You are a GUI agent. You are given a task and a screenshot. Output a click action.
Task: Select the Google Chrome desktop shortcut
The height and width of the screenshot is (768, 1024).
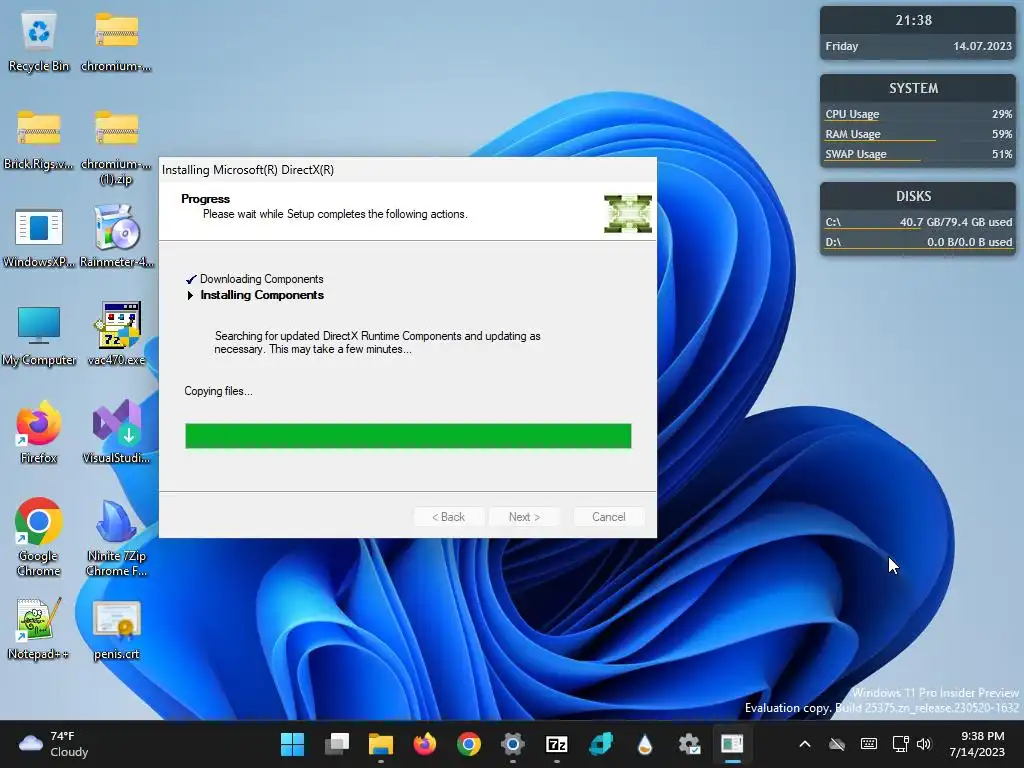[x=39, y=537]
